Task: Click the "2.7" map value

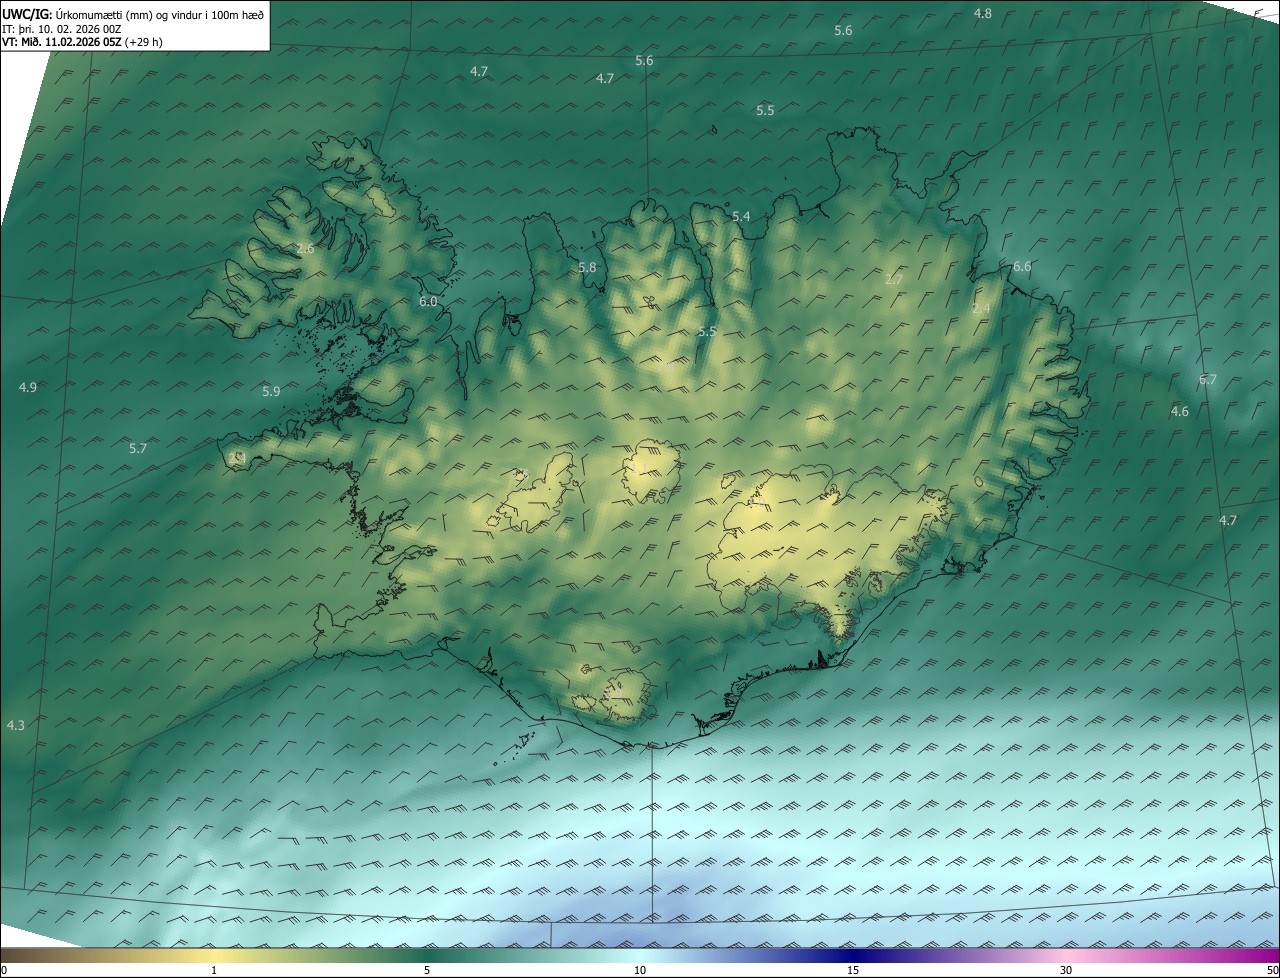Action: [x=894, y=279]
